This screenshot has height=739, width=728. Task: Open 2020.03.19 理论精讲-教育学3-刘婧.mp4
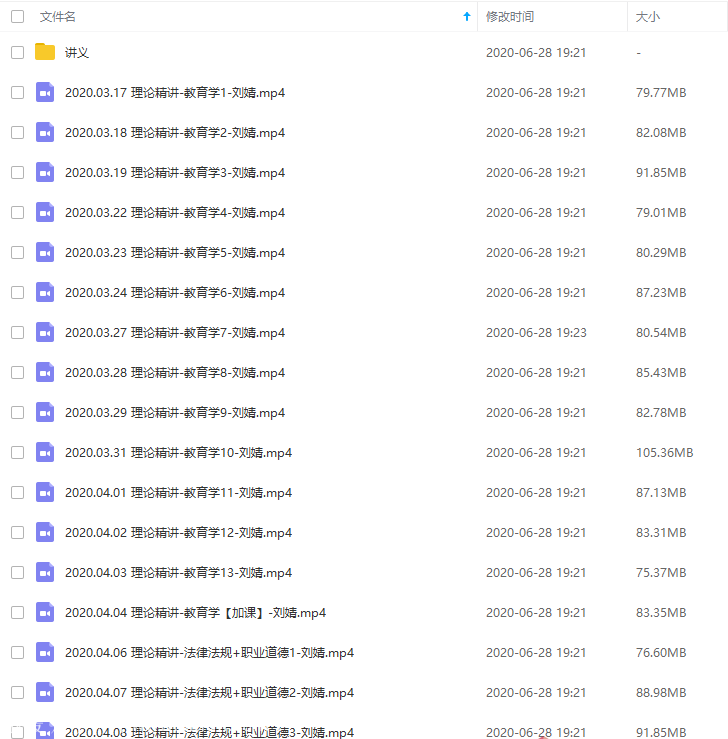pos(175,172)
